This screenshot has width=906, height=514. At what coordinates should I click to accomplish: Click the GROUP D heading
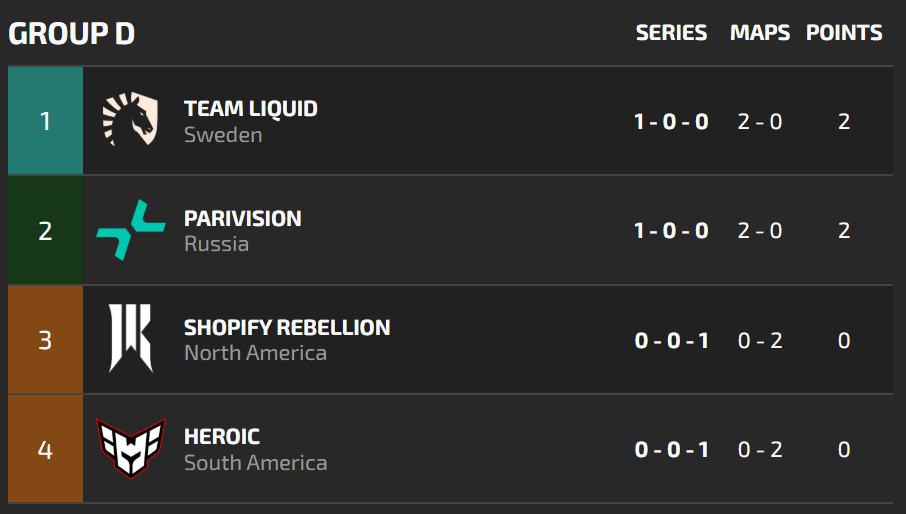[x=72, y=34]
